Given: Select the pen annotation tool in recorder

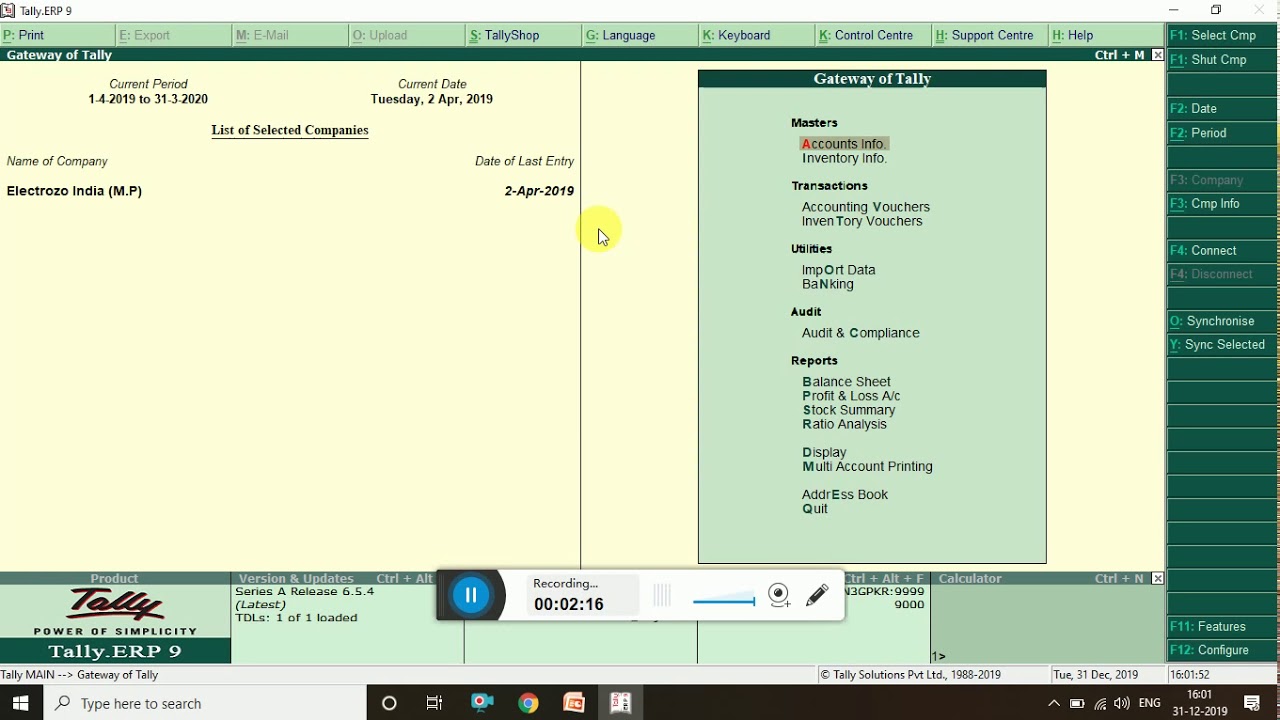Looking at the screenshot, I should (x=817, y=596).
